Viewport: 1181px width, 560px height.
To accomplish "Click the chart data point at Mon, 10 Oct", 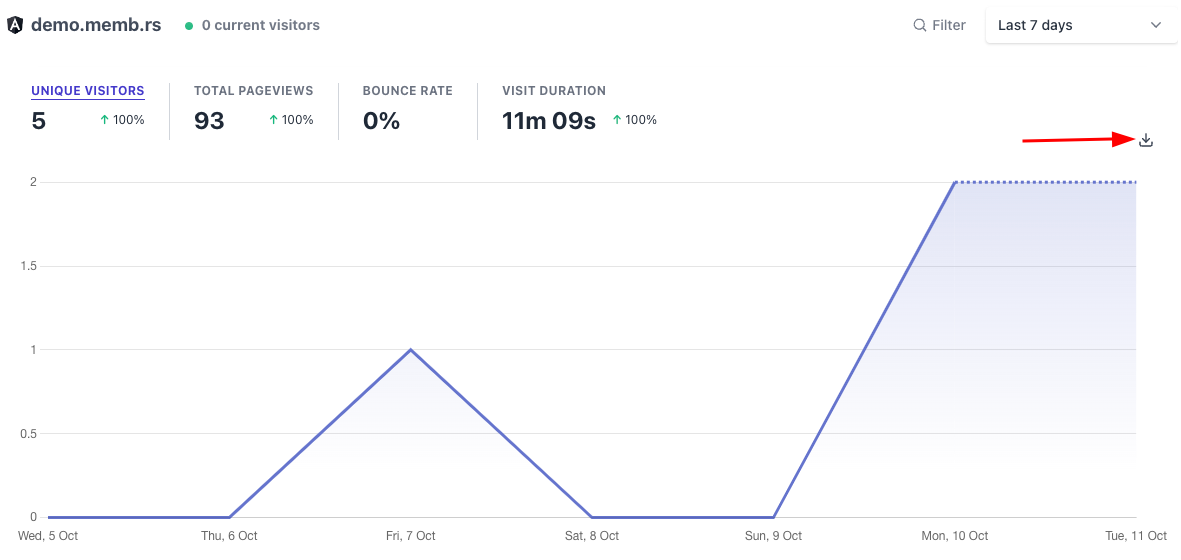I will pyautogui.click(x=955, y=183).
